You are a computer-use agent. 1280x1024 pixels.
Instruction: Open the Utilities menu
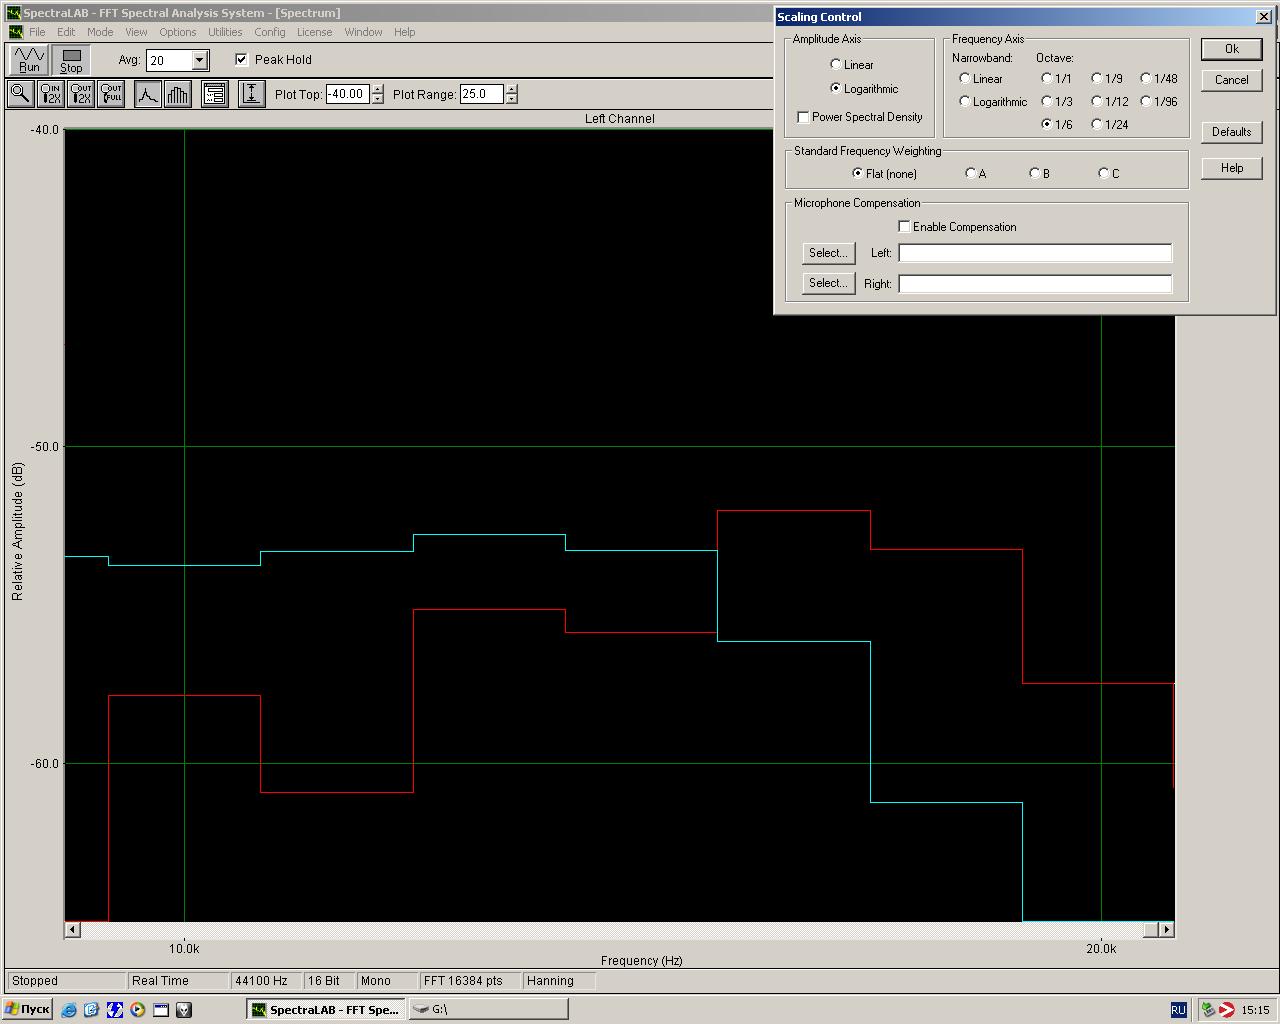point(225,32)
